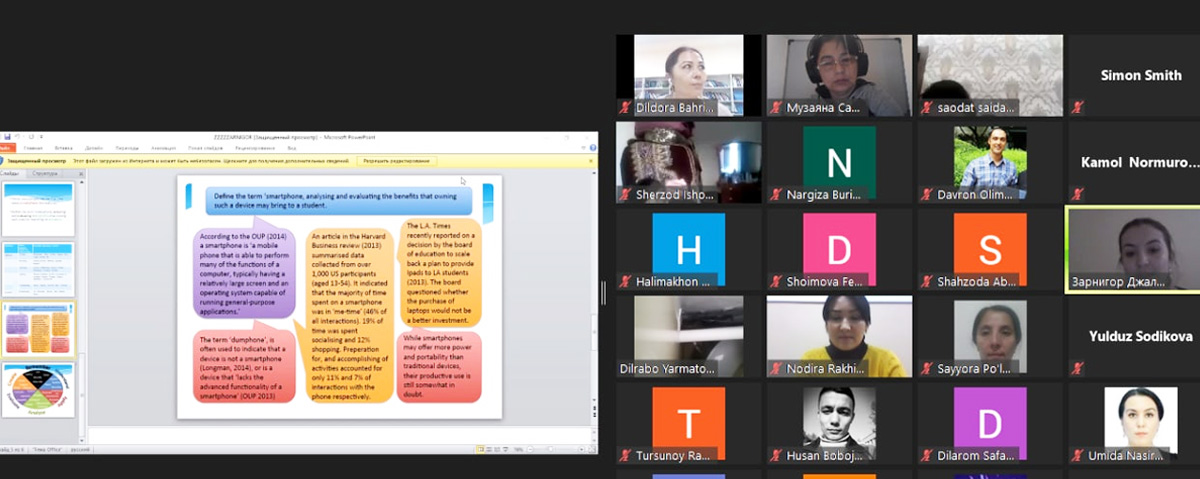This screenshot has height=479, width=1200.
Task: Switch to Normal view in status bar
Action: pyautogui.click(x=479, y=450)
